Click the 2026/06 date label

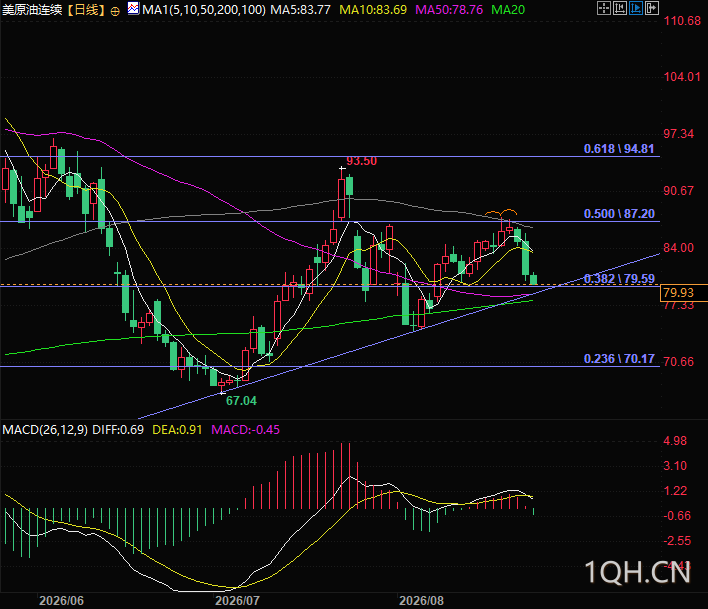61,600
